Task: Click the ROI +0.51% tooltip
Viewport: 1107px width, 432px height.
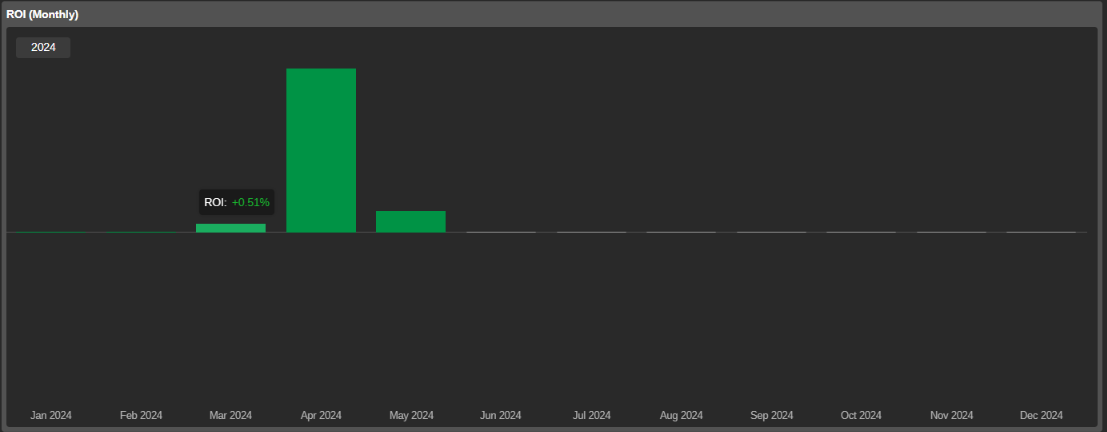Action: [x=237, y=202]
